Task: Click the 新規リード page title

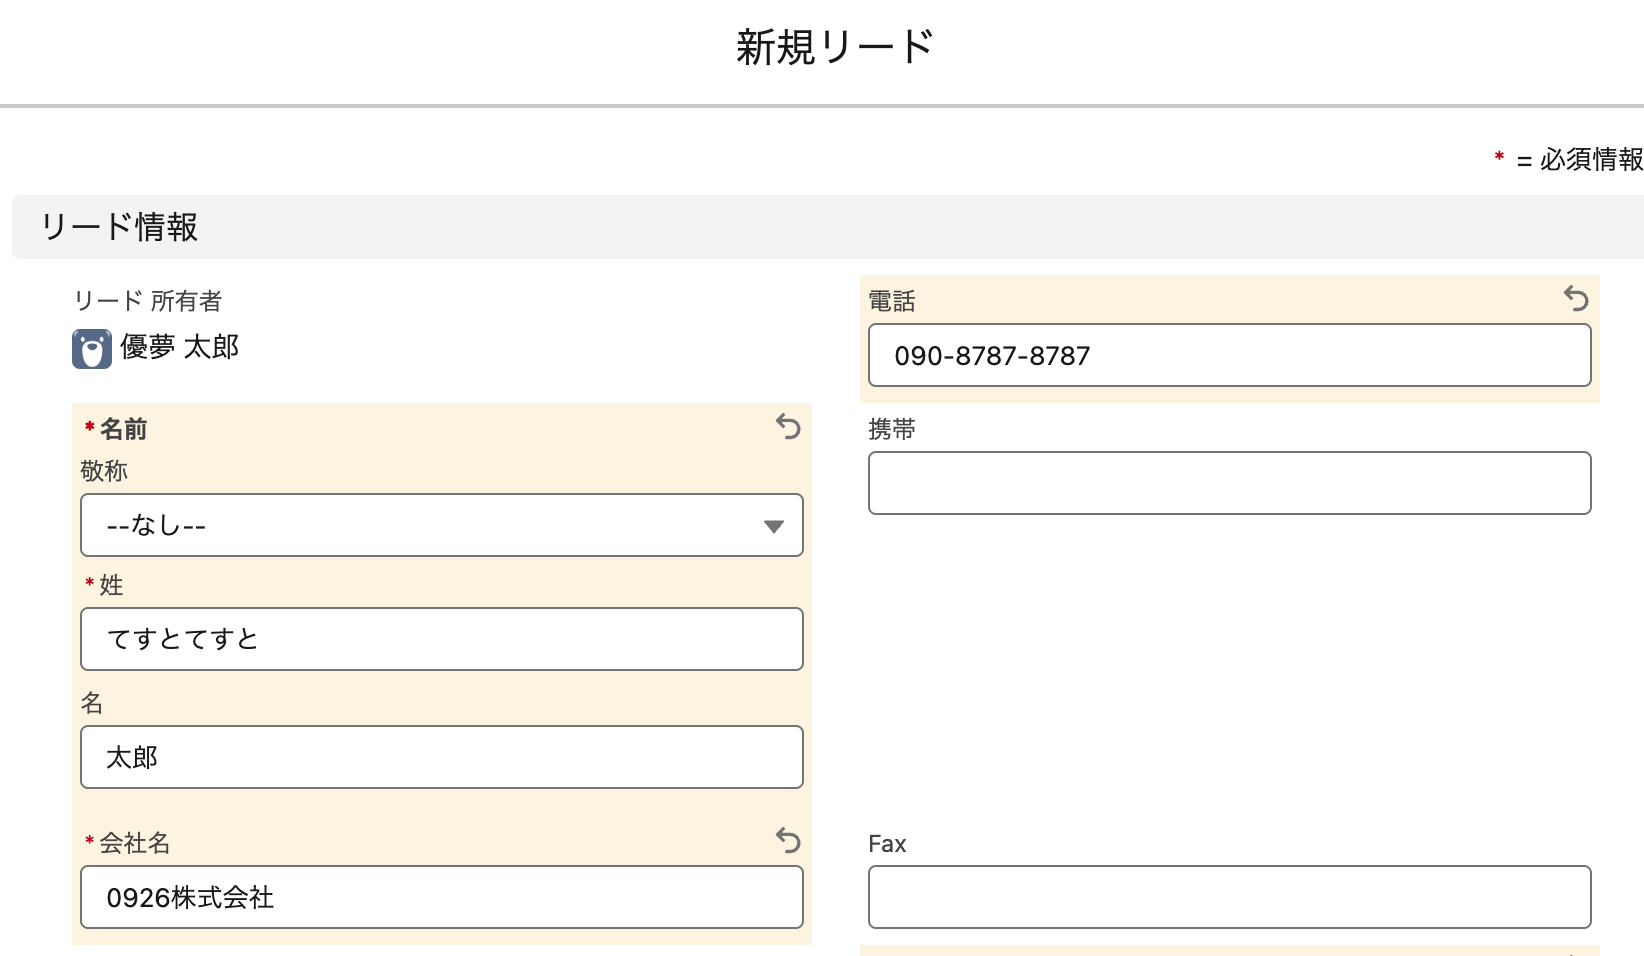Action: tap(834, 47)
